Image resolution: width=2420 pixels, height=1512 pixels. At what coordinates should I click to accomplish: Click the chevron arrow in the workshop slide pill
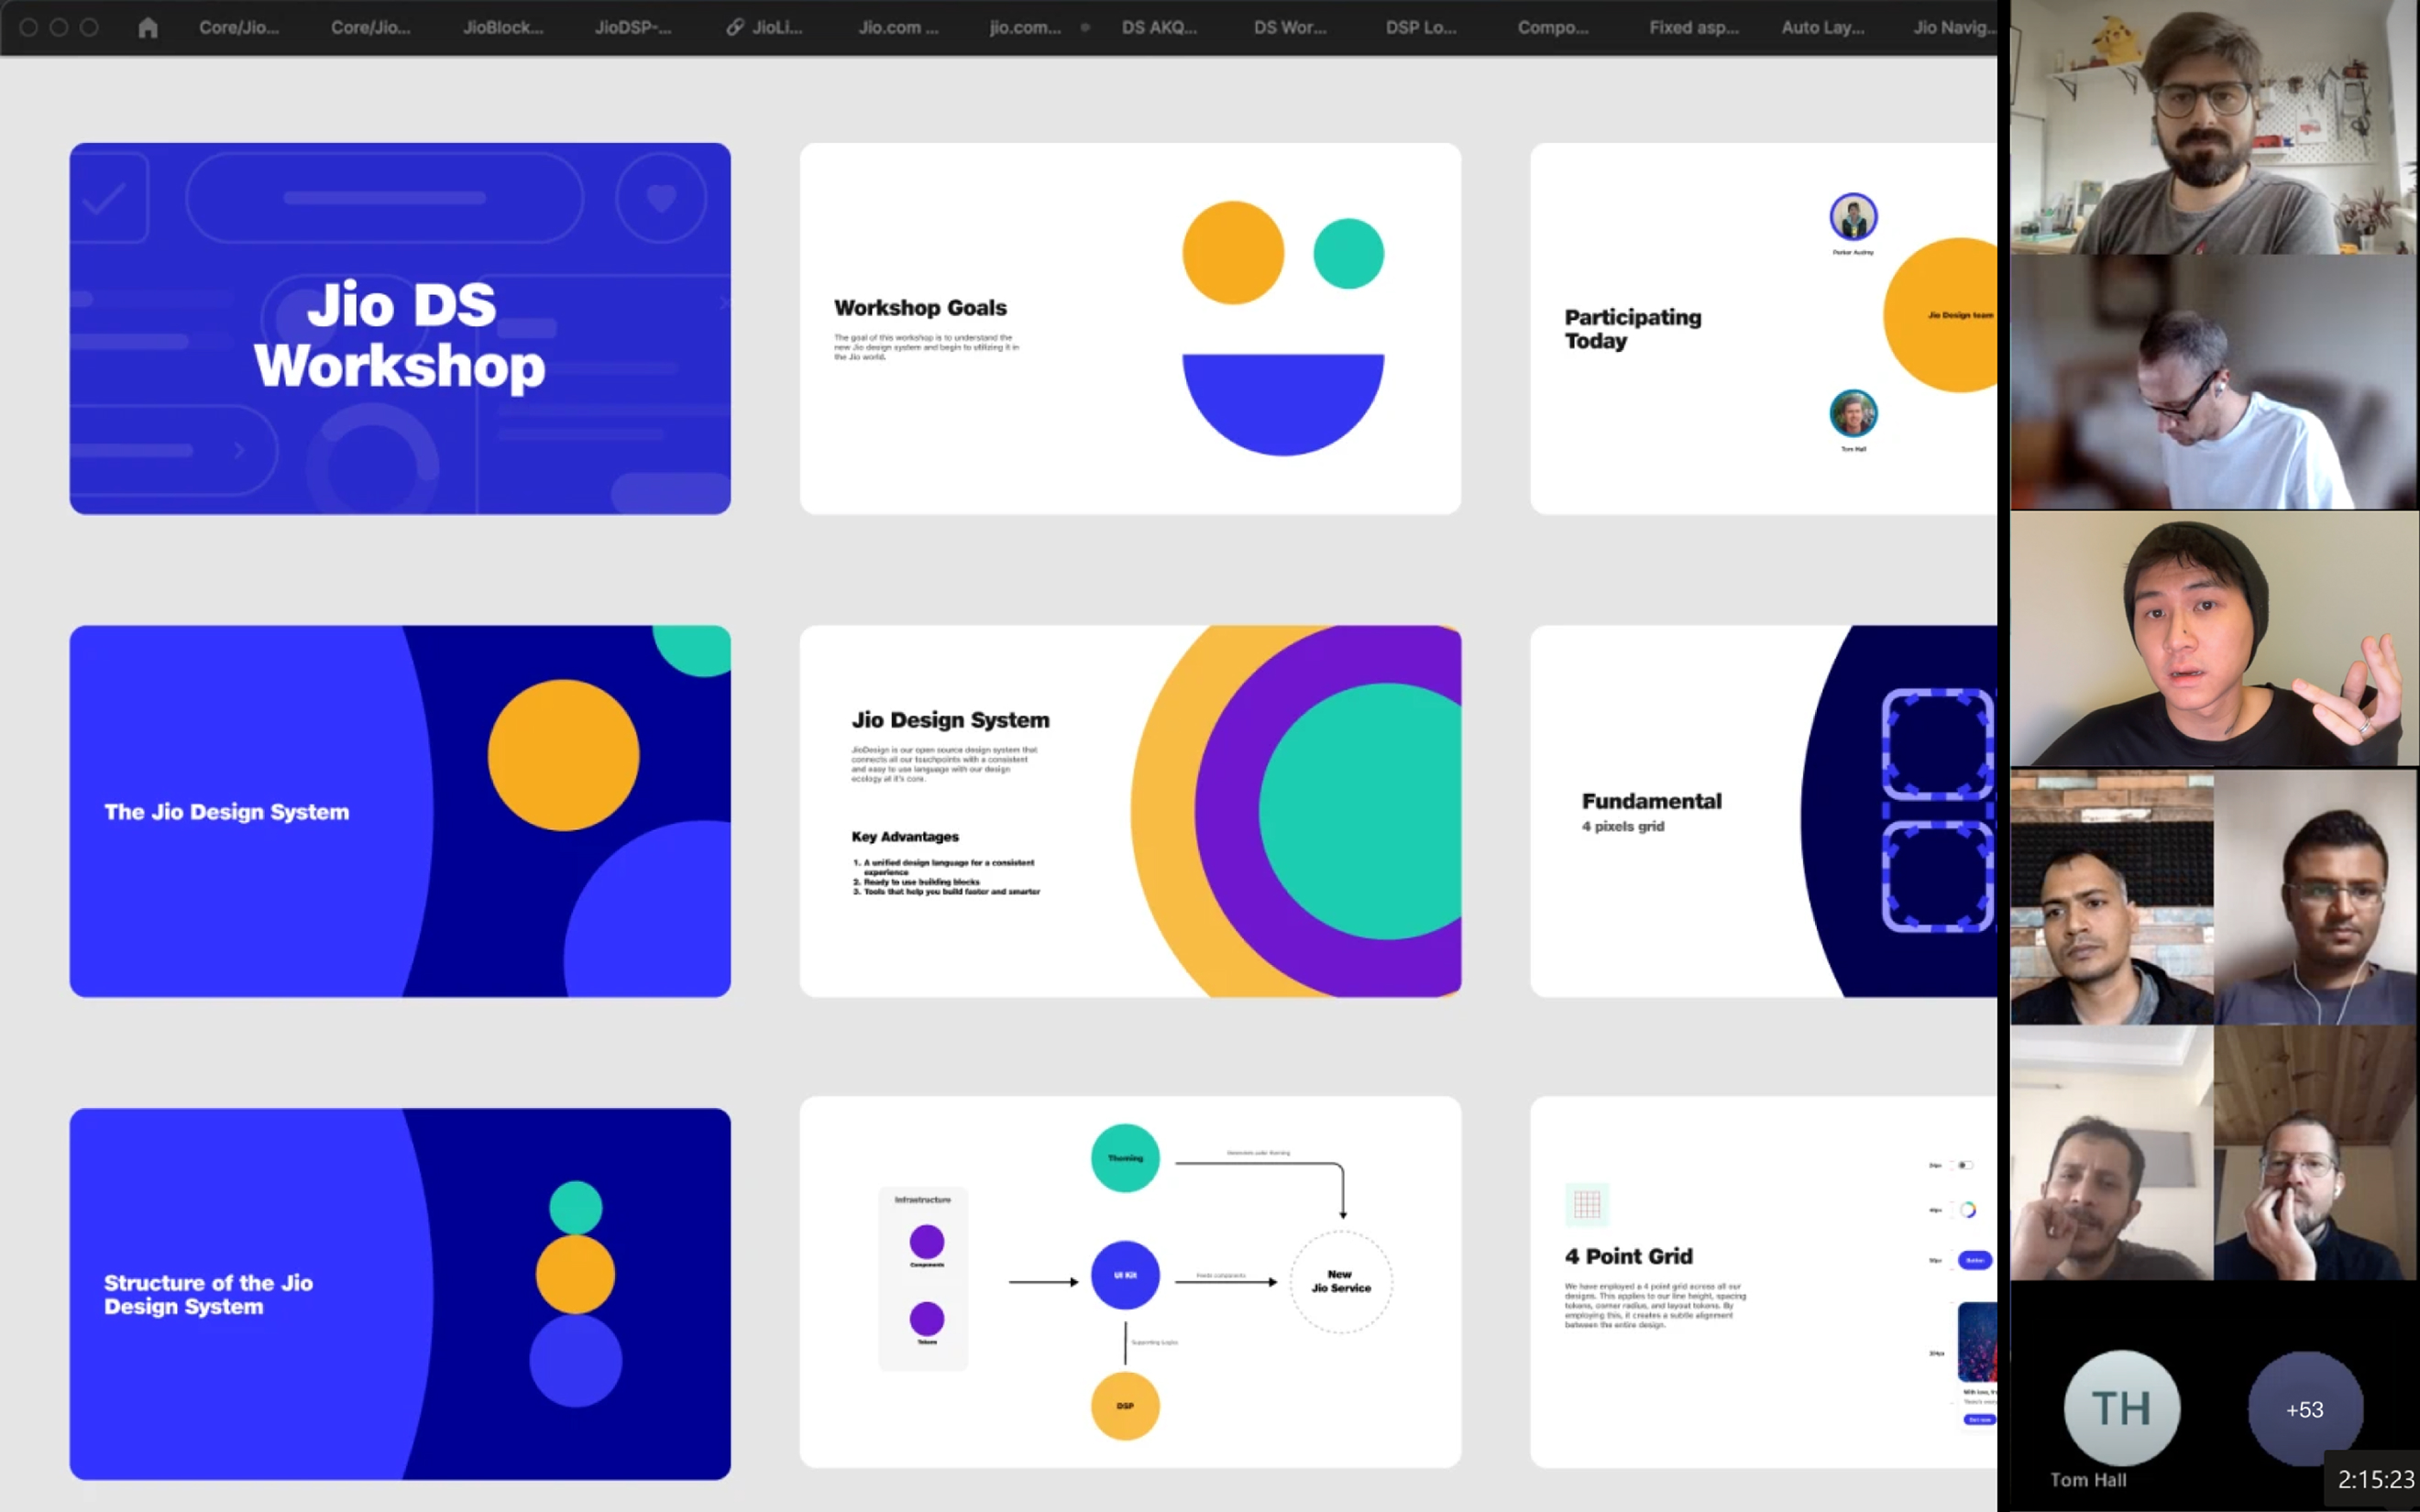coord(239,450)
